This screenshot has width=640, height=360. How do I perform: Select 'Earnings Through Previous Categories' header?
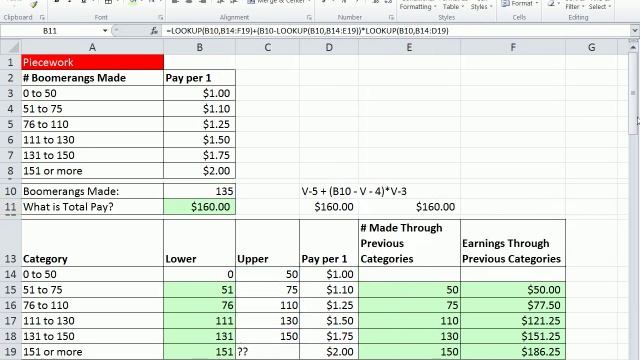(513, 243)
